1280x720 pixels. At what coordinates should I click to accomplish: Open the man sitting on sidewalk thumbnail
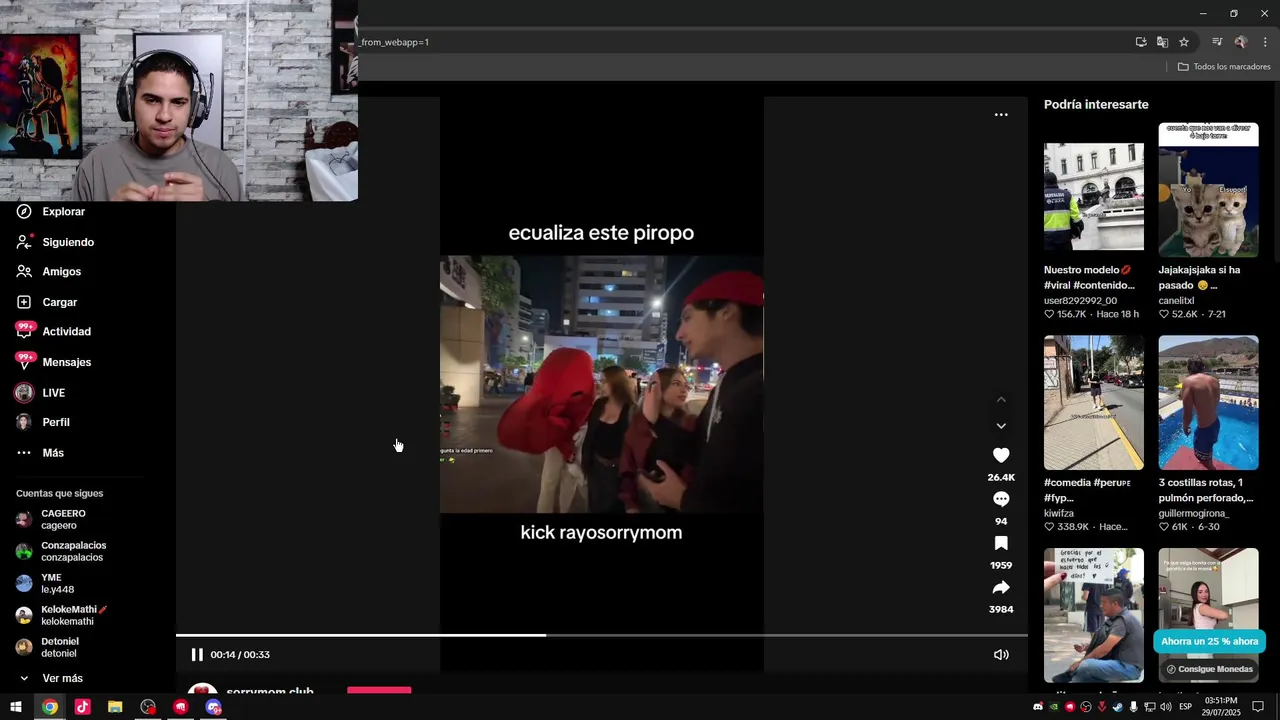pos(1094,615)
